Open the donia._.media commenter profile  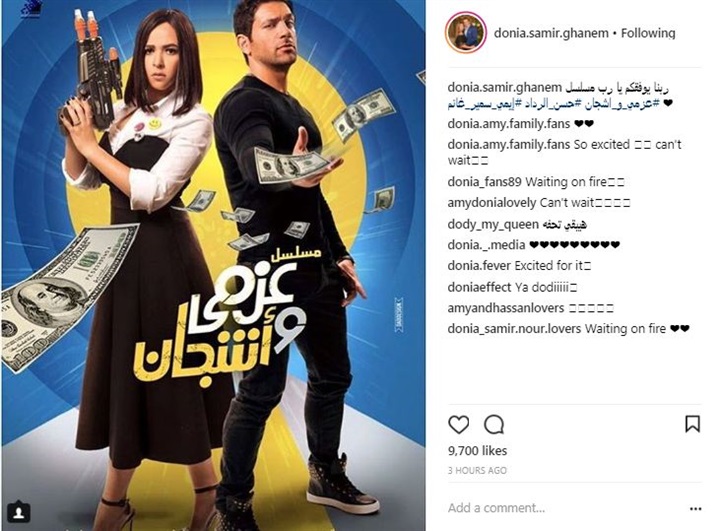[x=486, y=245]
